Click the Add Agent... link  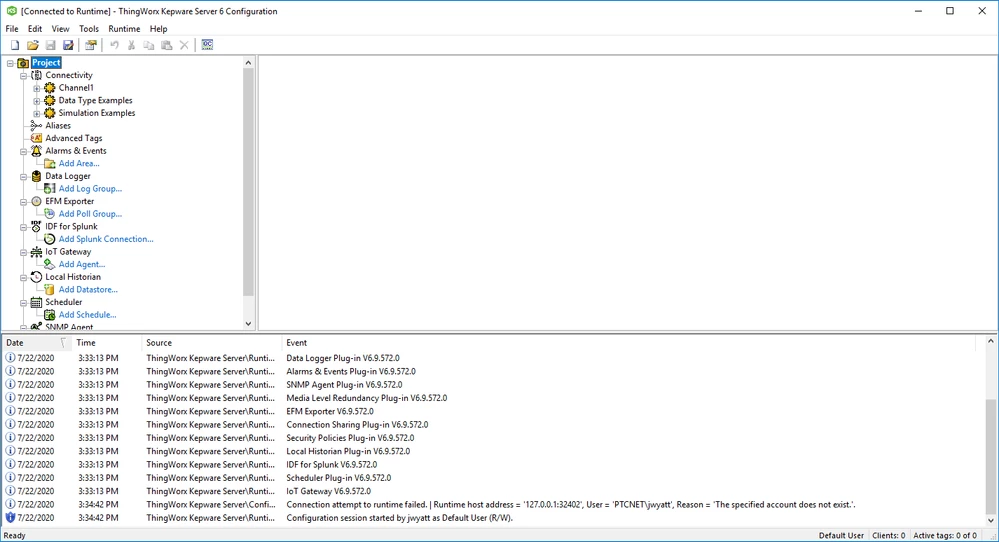pos(82,264)
